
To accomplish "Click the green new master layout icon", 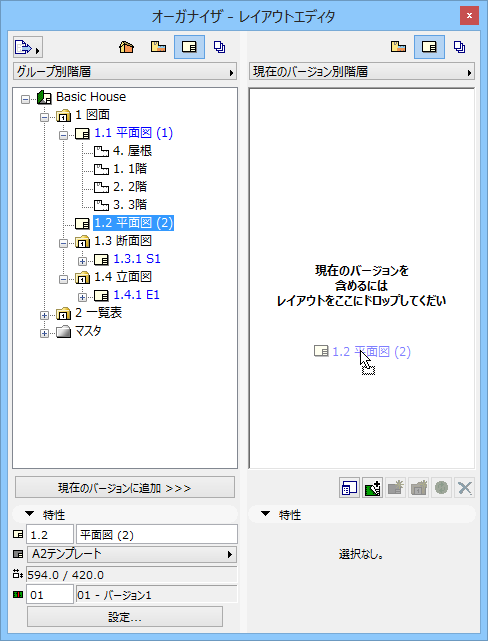I will tap(372, 488).
